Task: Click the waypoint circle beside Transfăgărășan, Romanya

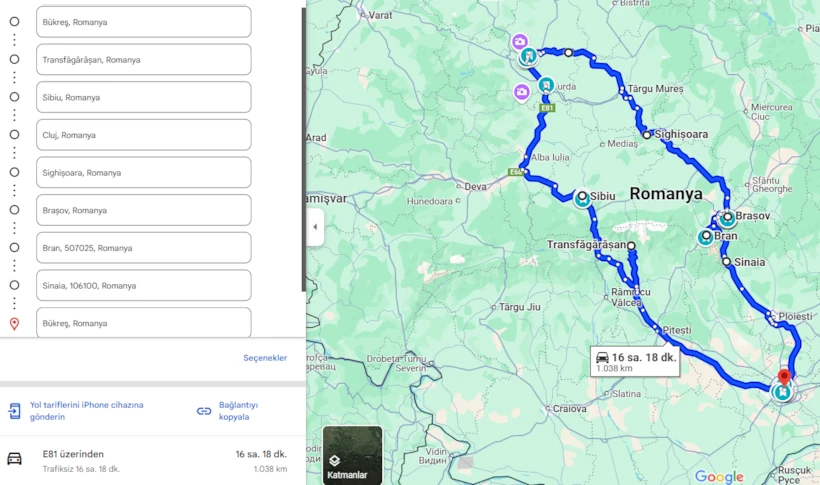Action: [x=15, y=59]
